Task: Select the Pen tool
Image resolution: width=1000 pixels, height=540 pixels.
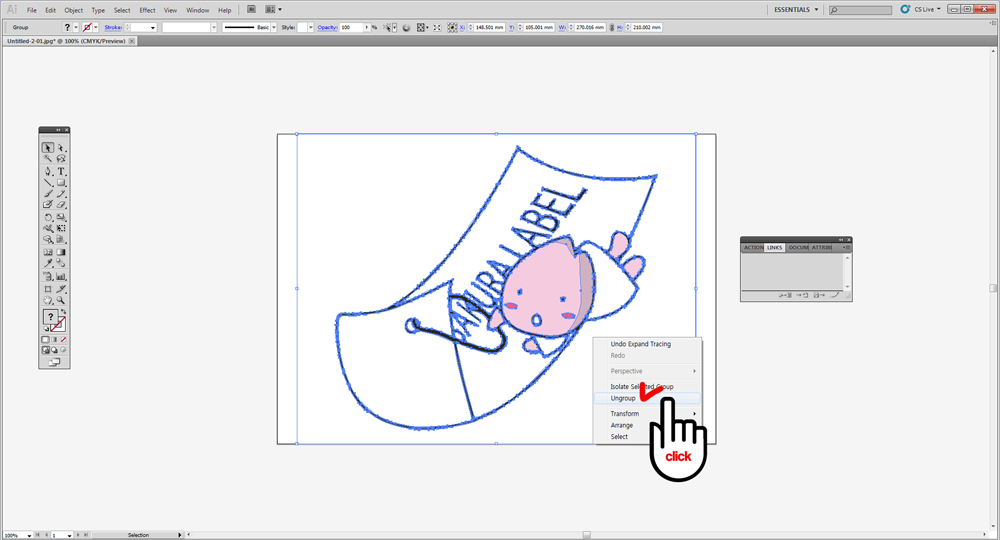Action: 48,171
